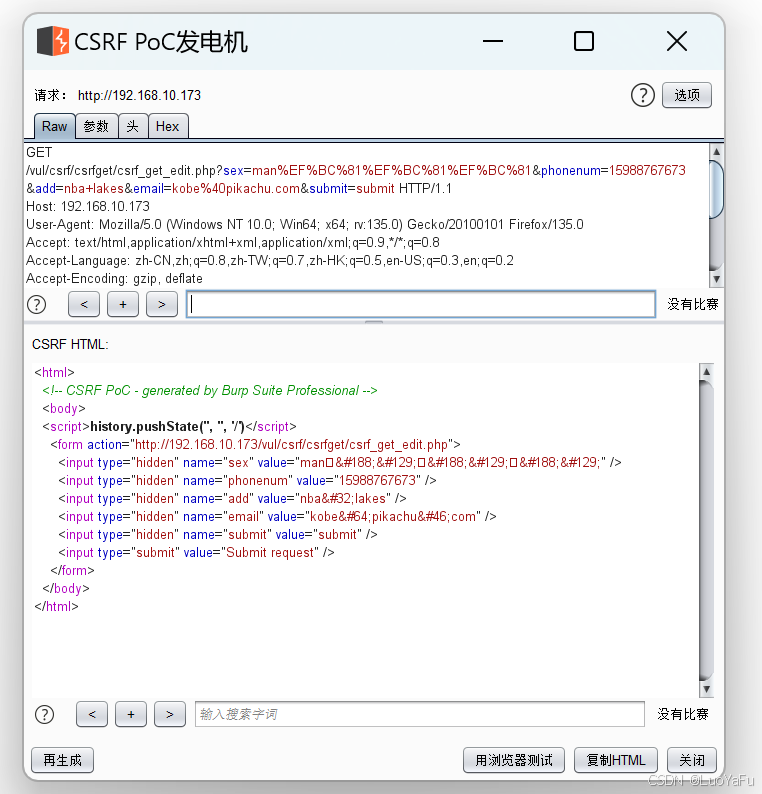The image size is (762, 794).
Task: Click the + button in request search bar
Action: (x=123, y=304)
